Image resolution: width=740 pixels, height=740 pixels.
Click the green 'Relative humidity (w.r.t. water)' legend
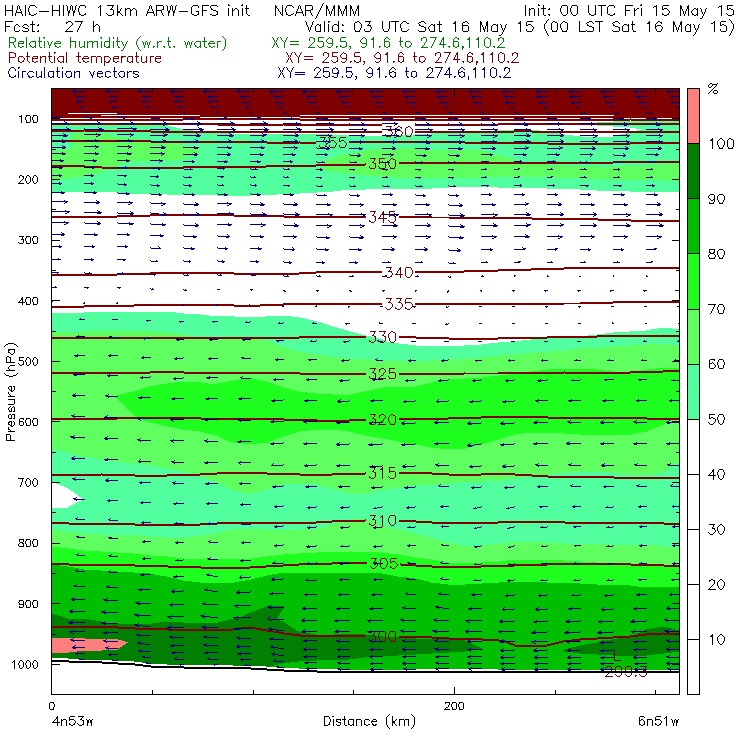pyautogui.click(x=118, y=43)
